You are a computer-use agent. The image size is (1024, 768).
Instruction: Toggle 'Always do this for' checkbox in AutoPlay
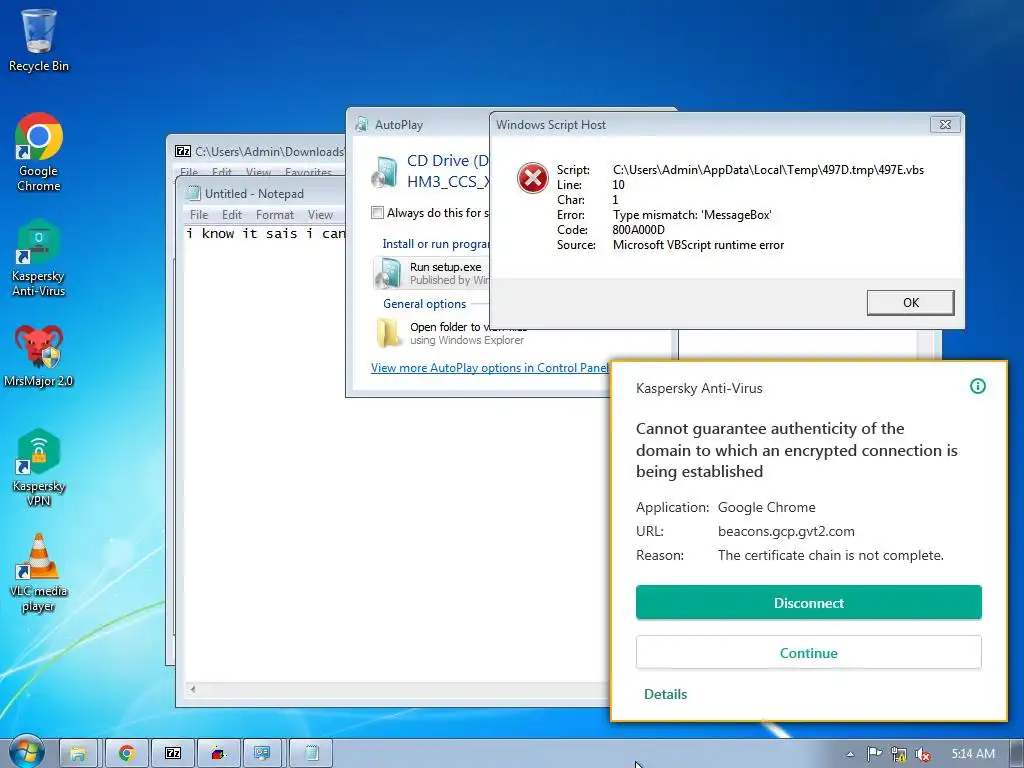tap(377, 212)
